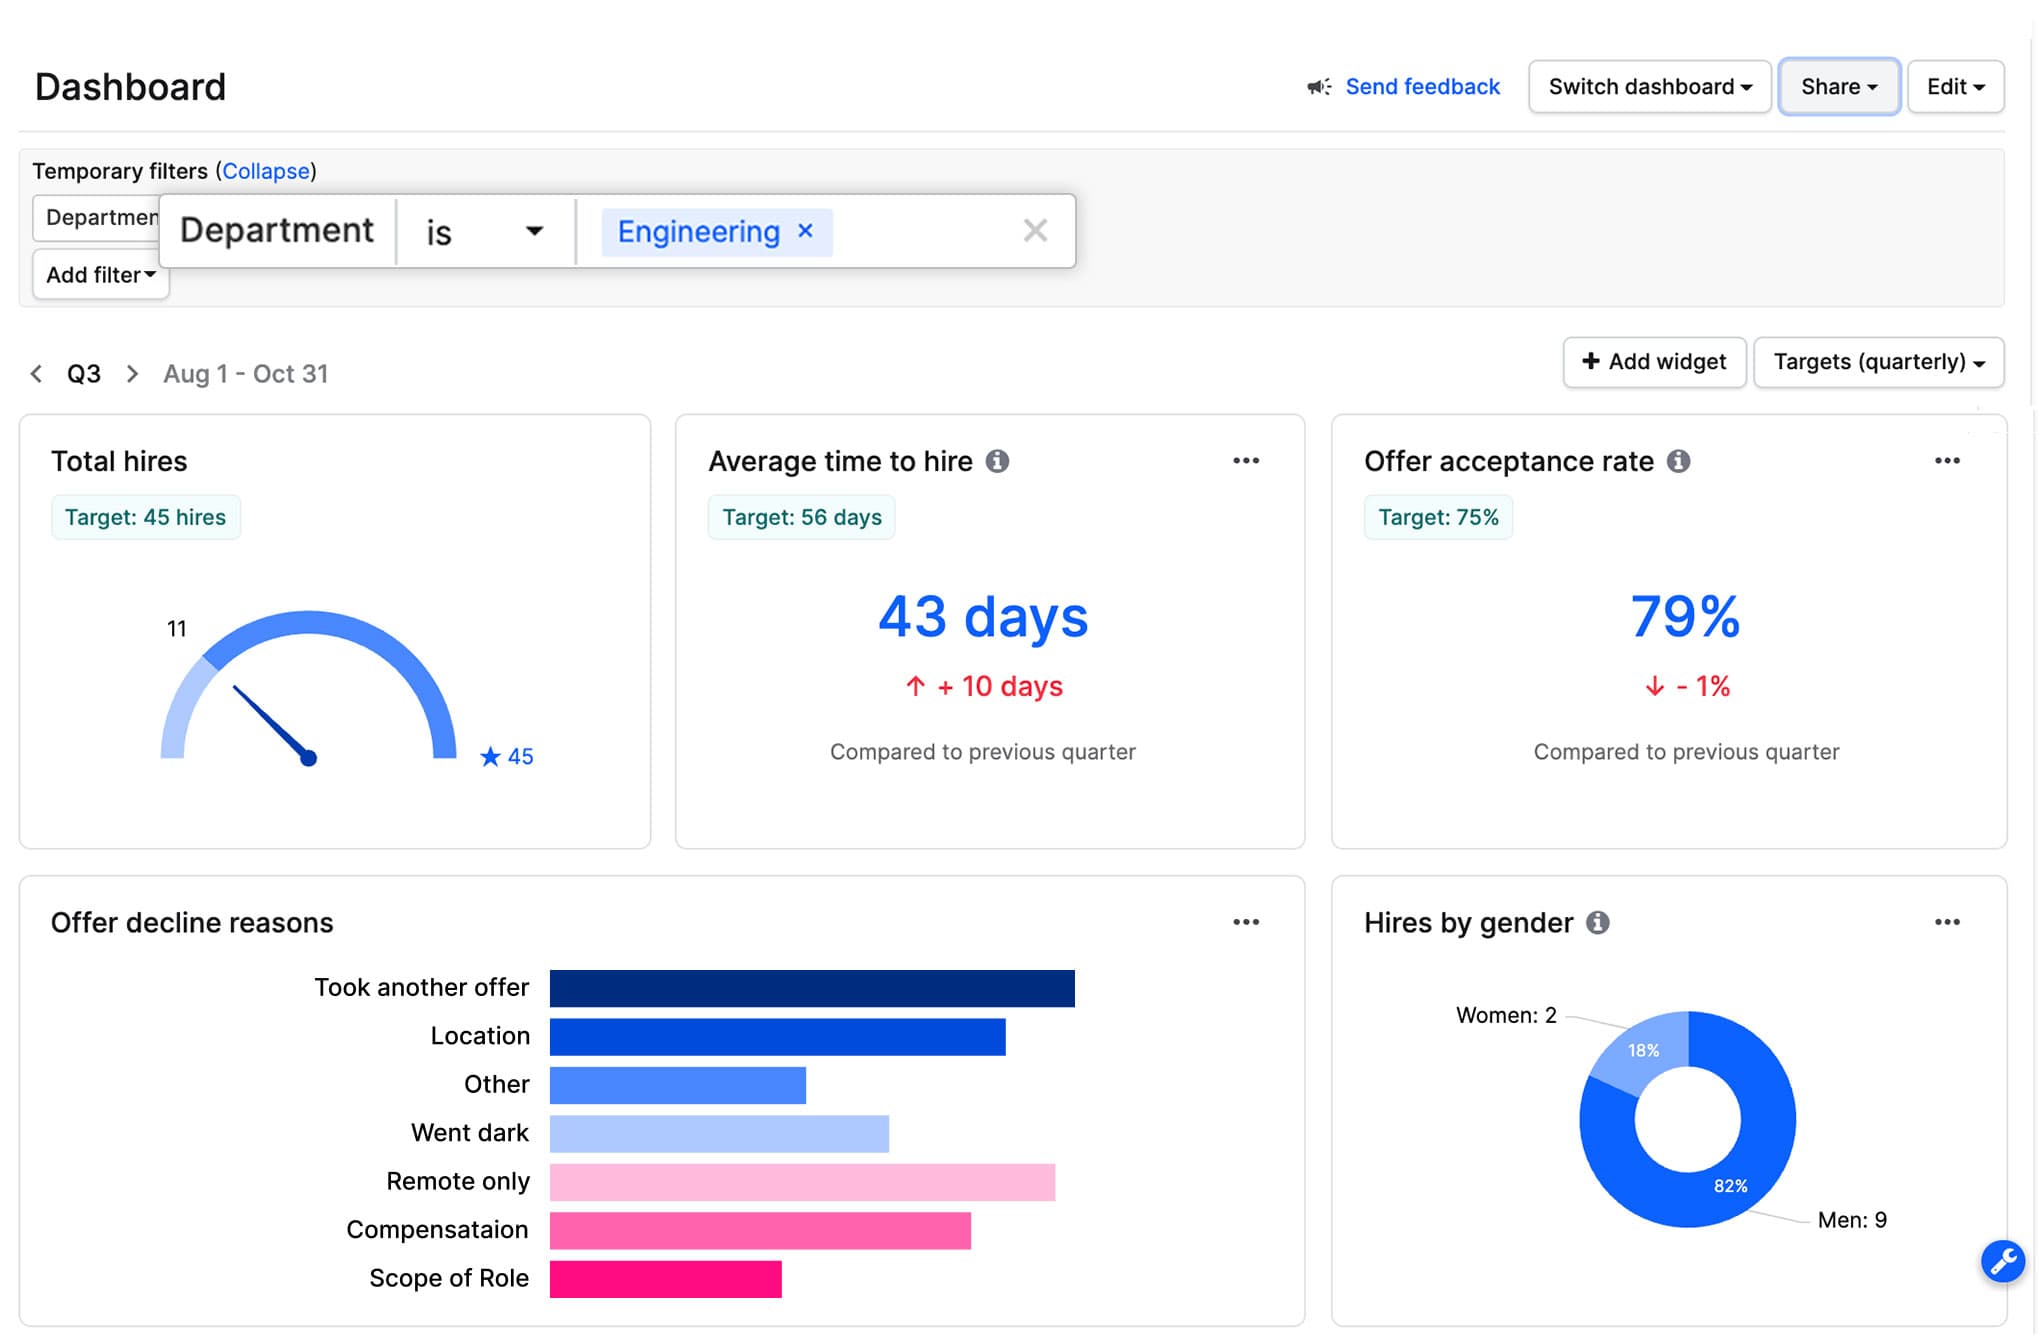The width and height of the screenshot is (2038, 1338).
Task: Open the Add filter menu
Action: 99,275
